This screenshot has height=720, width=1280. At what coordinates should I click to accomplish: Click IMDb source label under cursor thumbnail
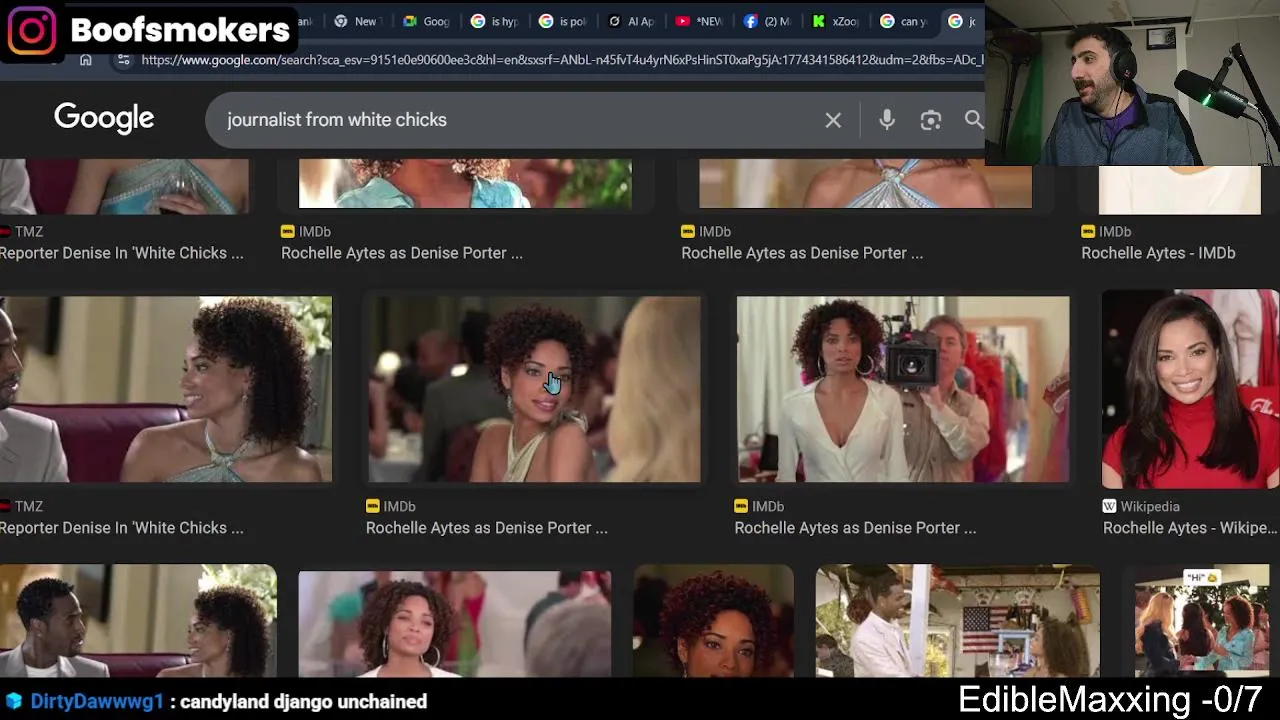click(399, 506)
